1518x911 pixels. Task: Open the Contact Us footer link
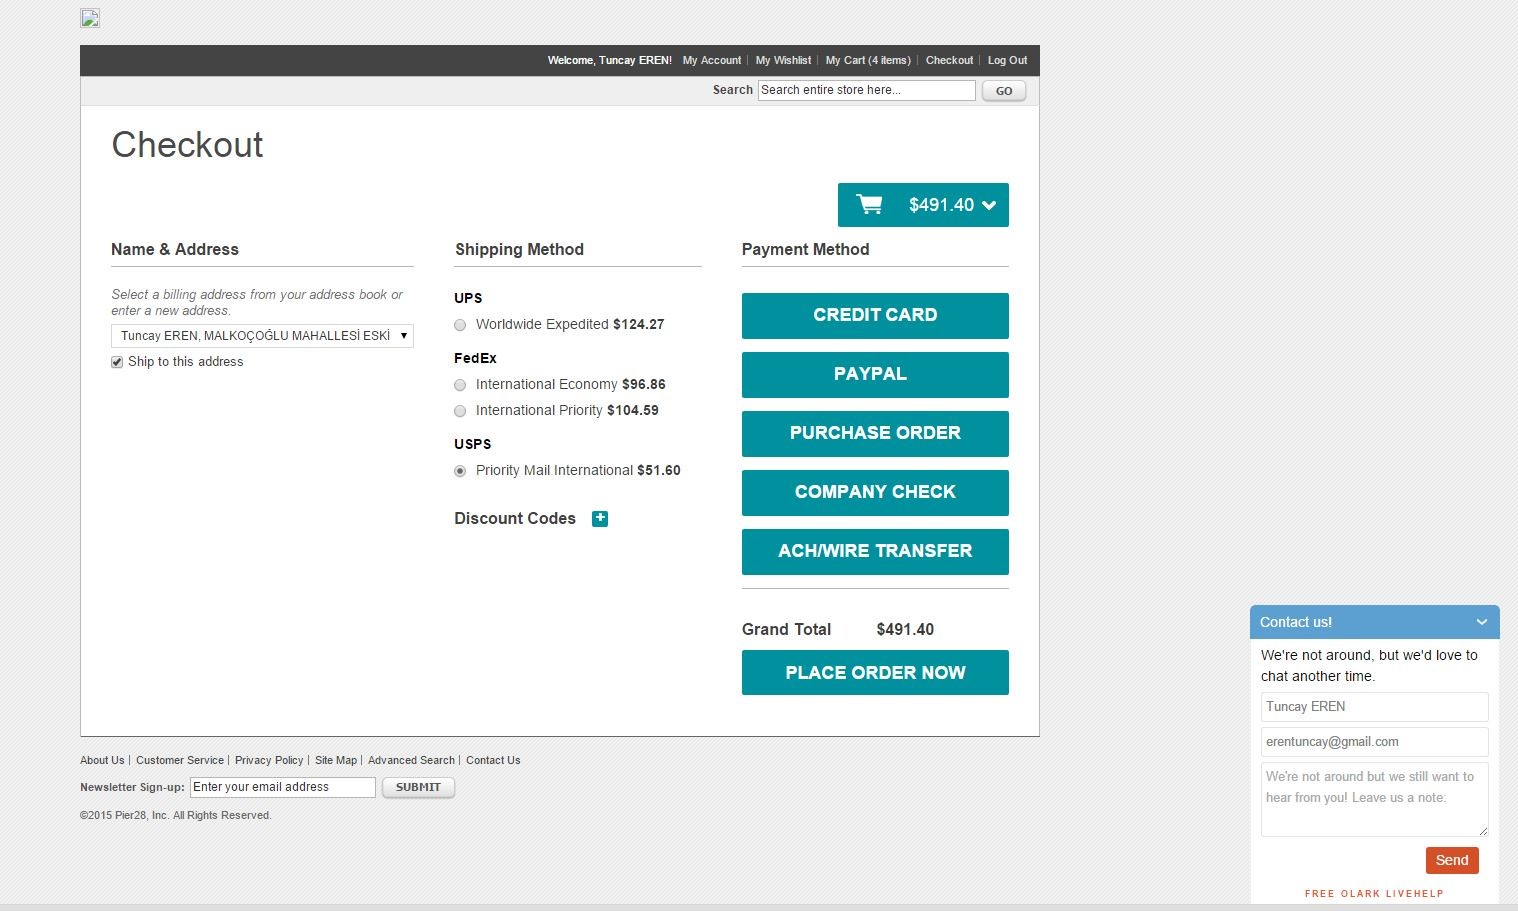[493, 760]
